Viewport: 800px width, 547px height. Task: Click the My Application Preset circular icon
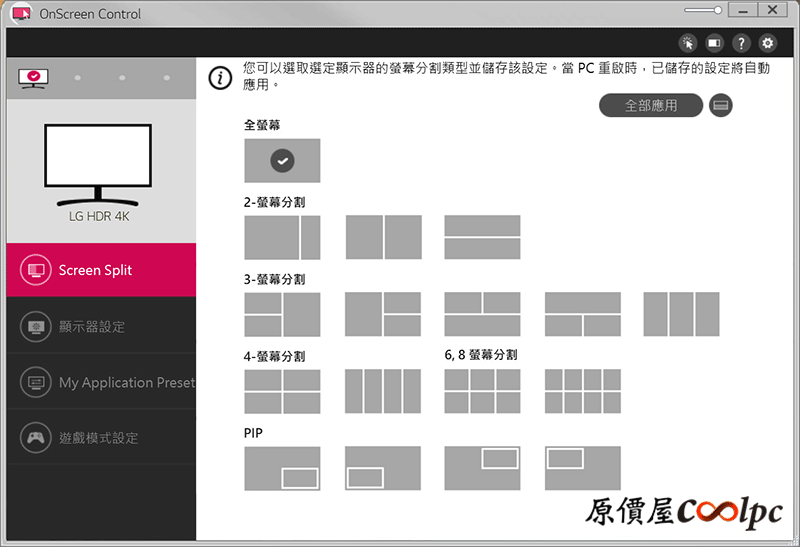(36, 382)
